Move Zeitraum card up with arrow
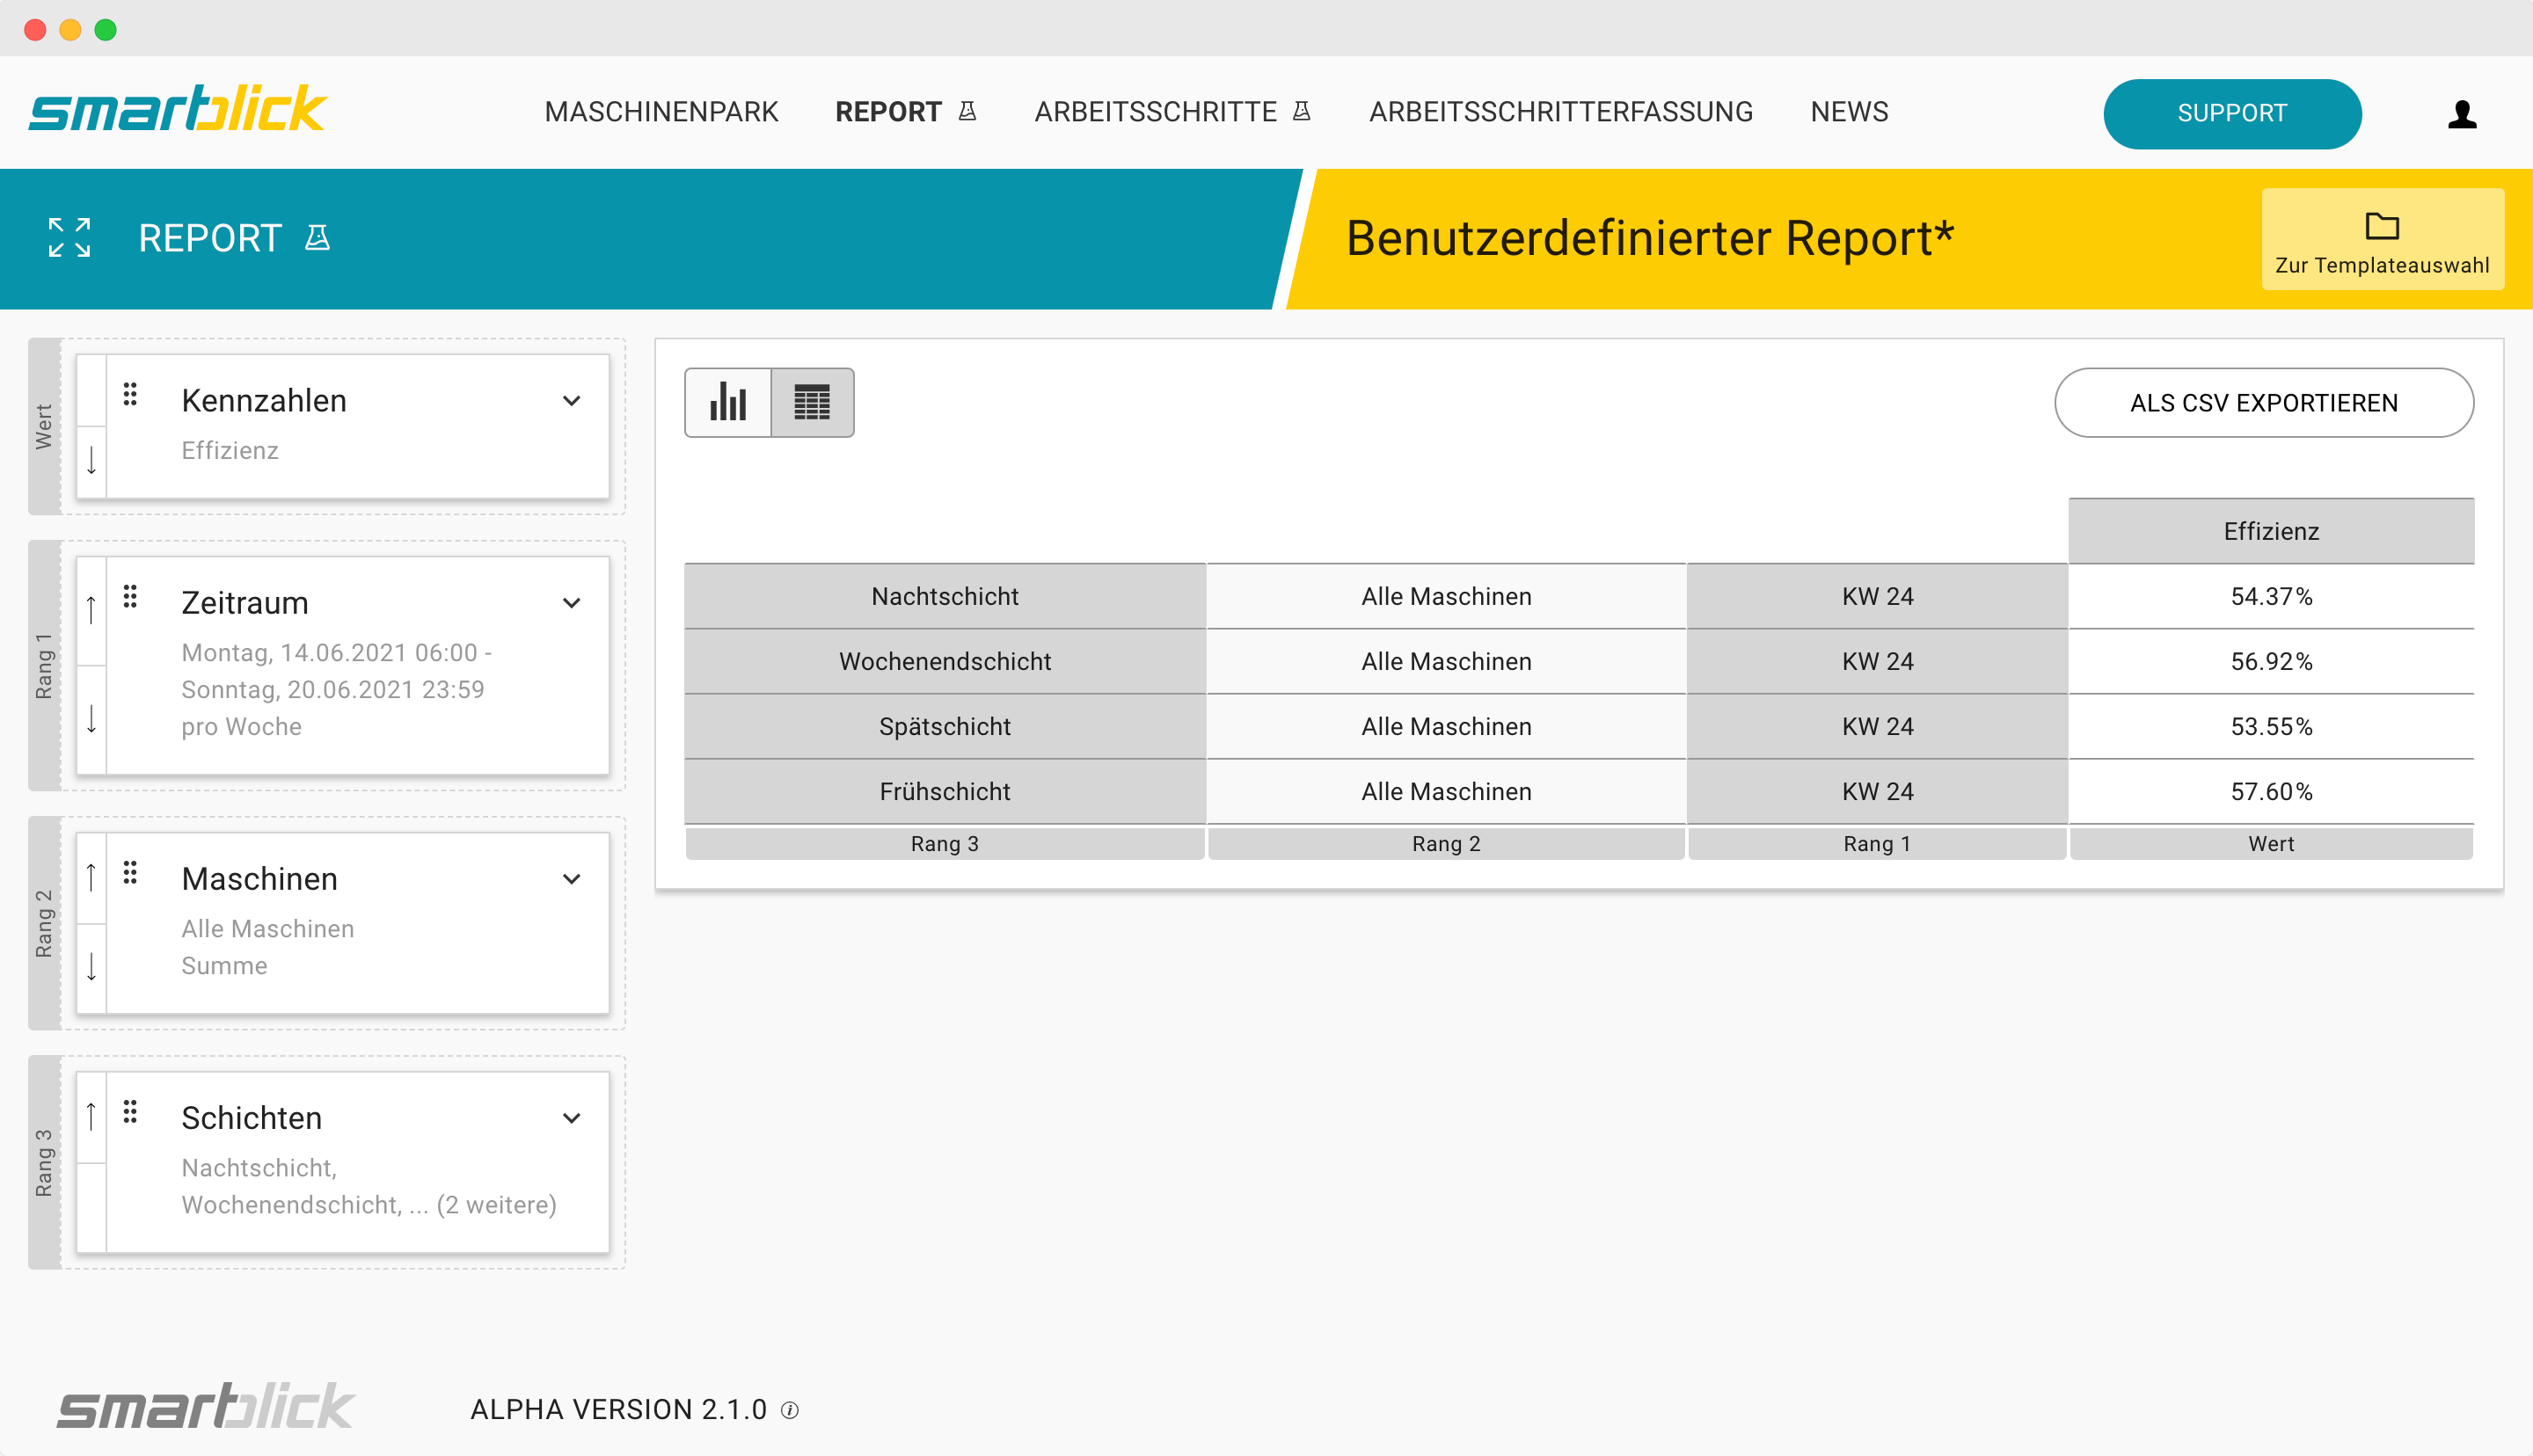2533x1456 pixels. (x=91, y=609)
